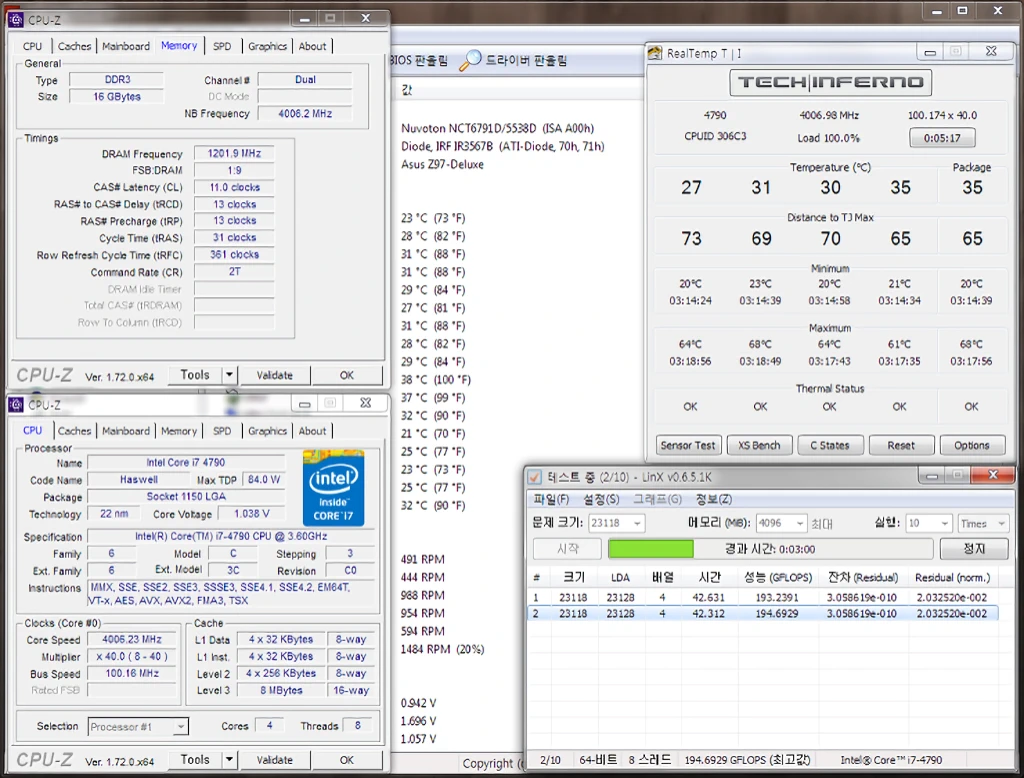
Task: Open the Tools dropdown arrow in the top CPU-Z window
Action: [x=229, y=375]
